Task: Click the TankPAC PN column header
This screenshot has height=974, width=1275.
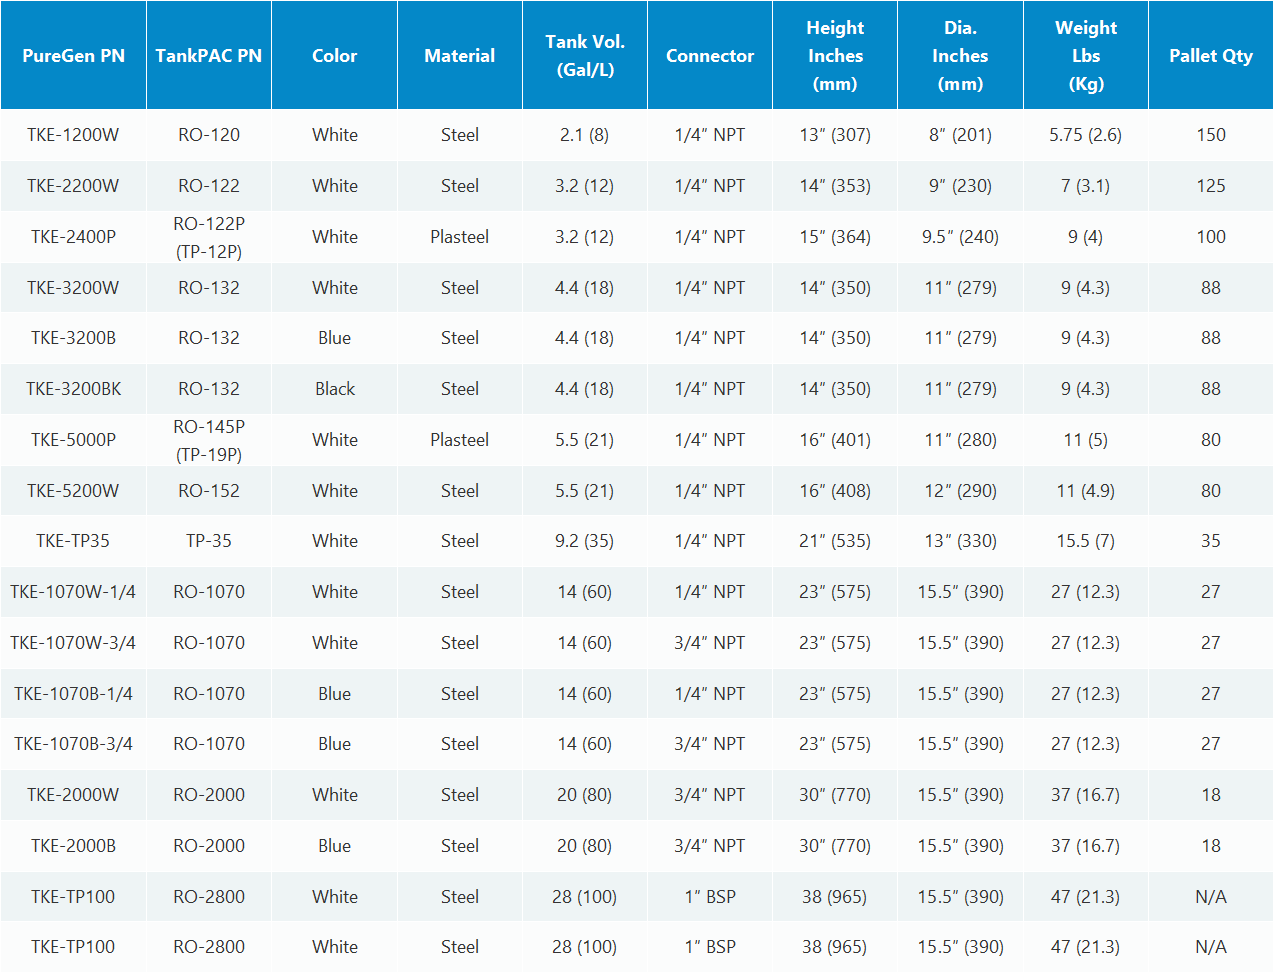Action: 209,56
